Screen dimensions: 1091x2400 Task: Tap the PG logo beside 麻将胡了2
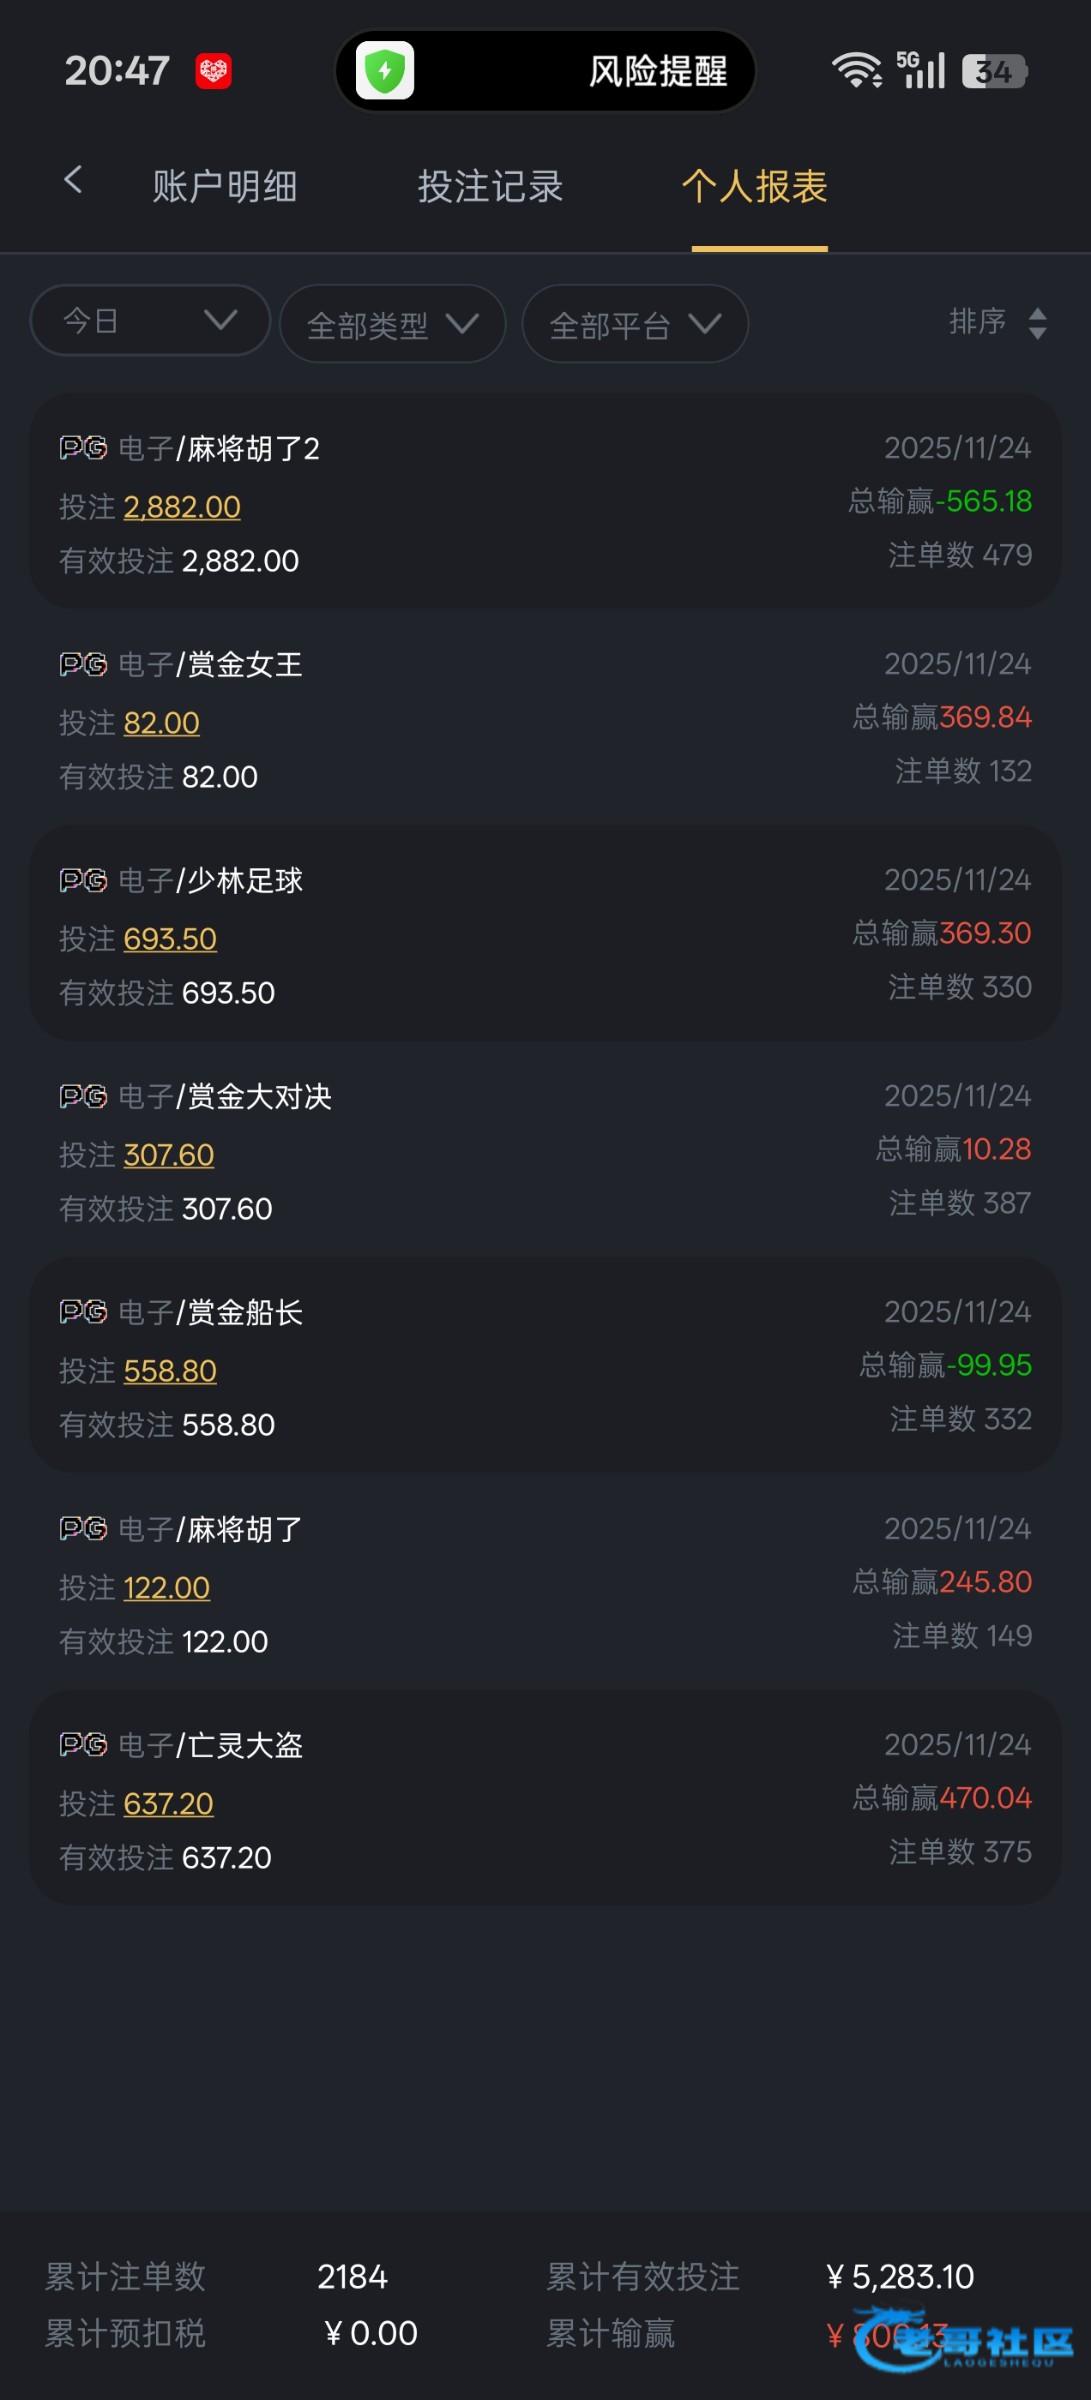click(83, 448)
